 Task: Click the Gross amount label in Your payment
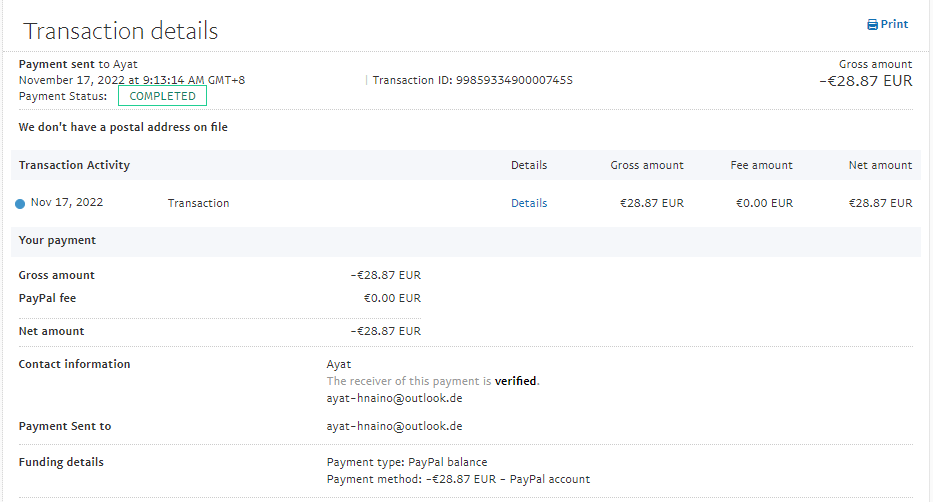click(x=57, y=275)
